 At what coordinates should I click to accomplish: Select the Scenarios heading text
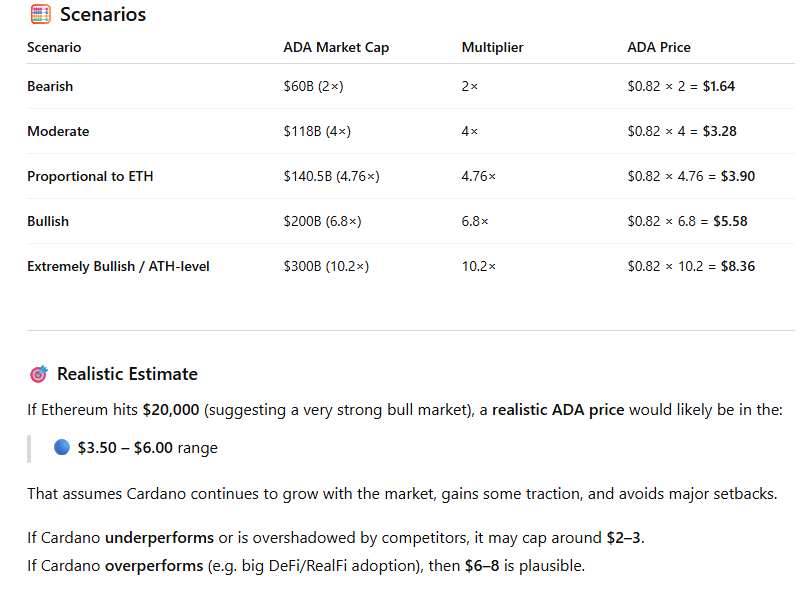(x=103, y=15)
